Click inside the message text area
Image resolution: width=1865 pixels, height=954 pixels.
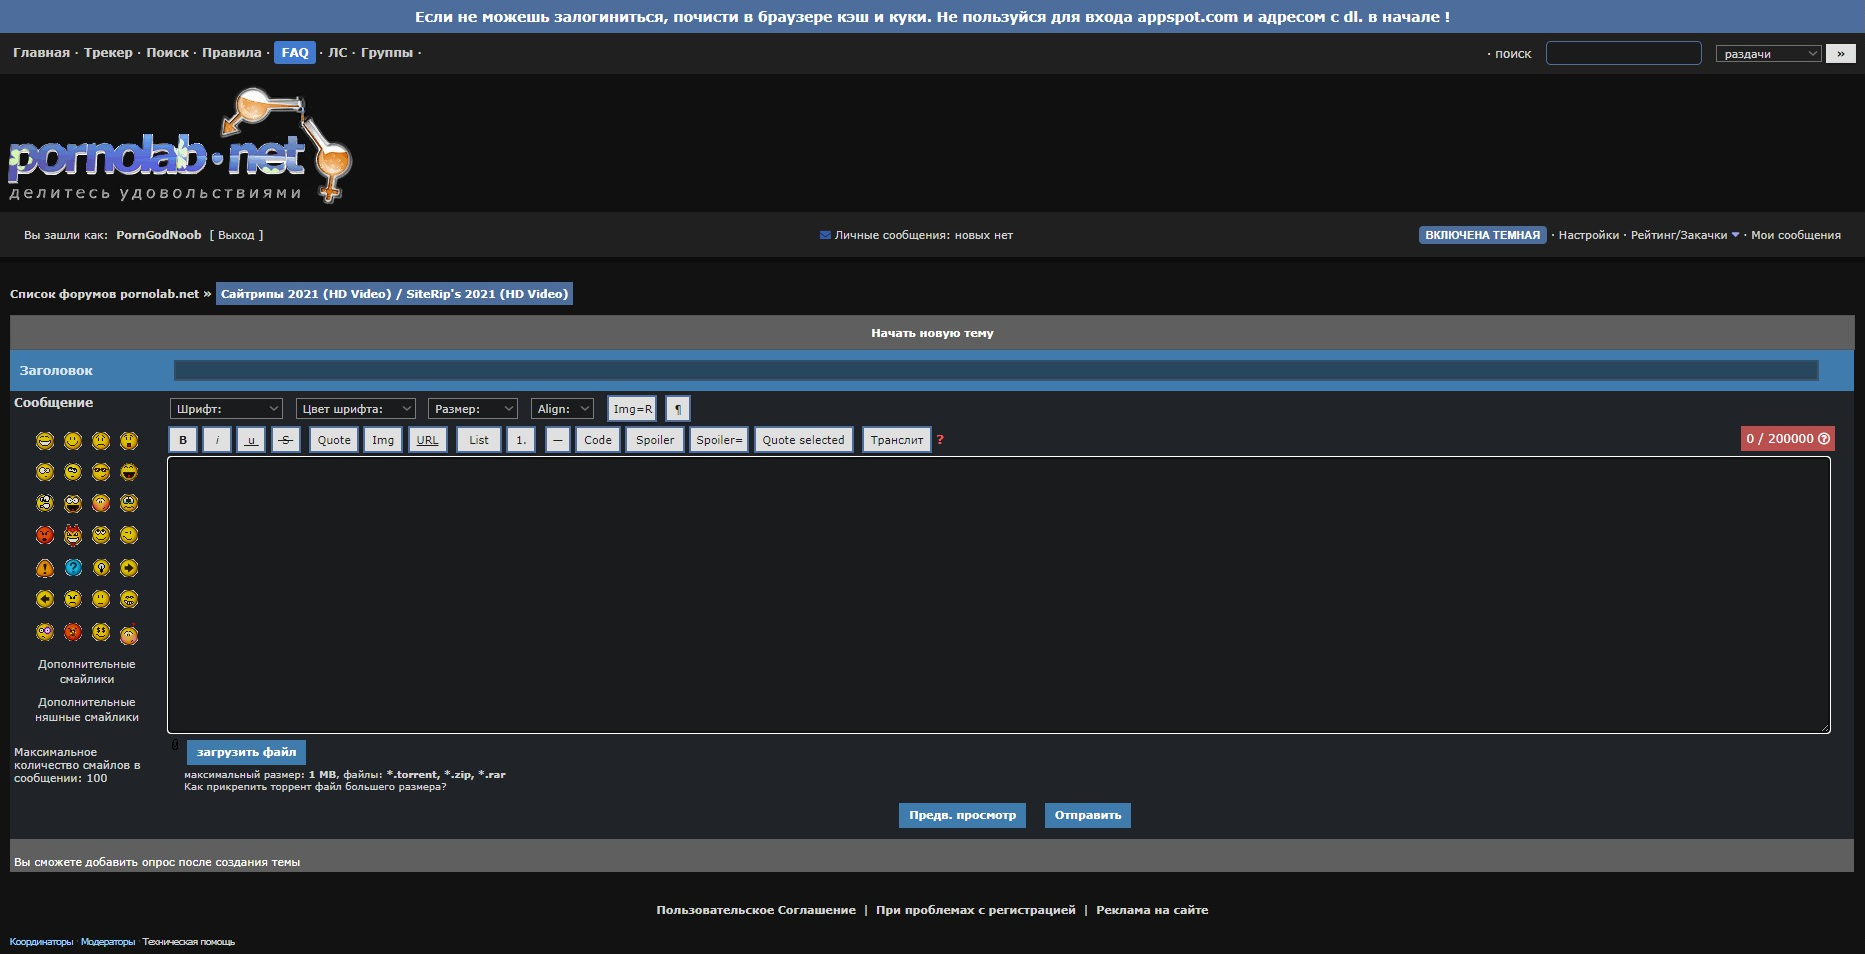click(x=999, y=595)
